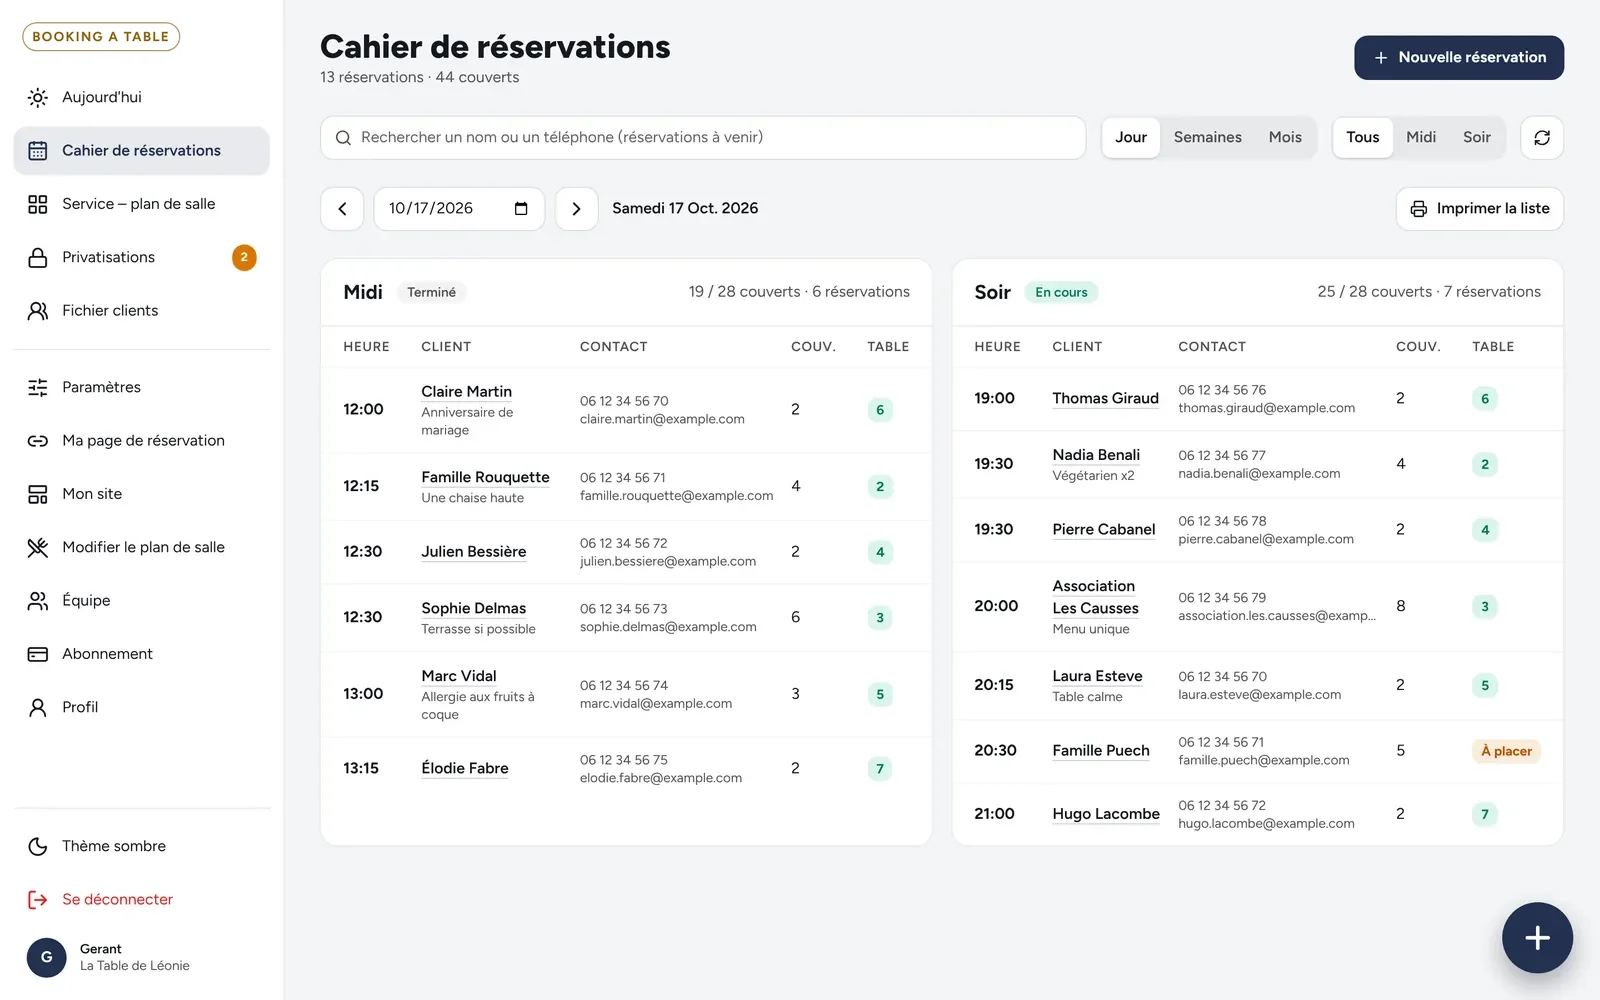
Task: Open Aujourd'hui in sidebar
Action: click(x=142, y=97)
